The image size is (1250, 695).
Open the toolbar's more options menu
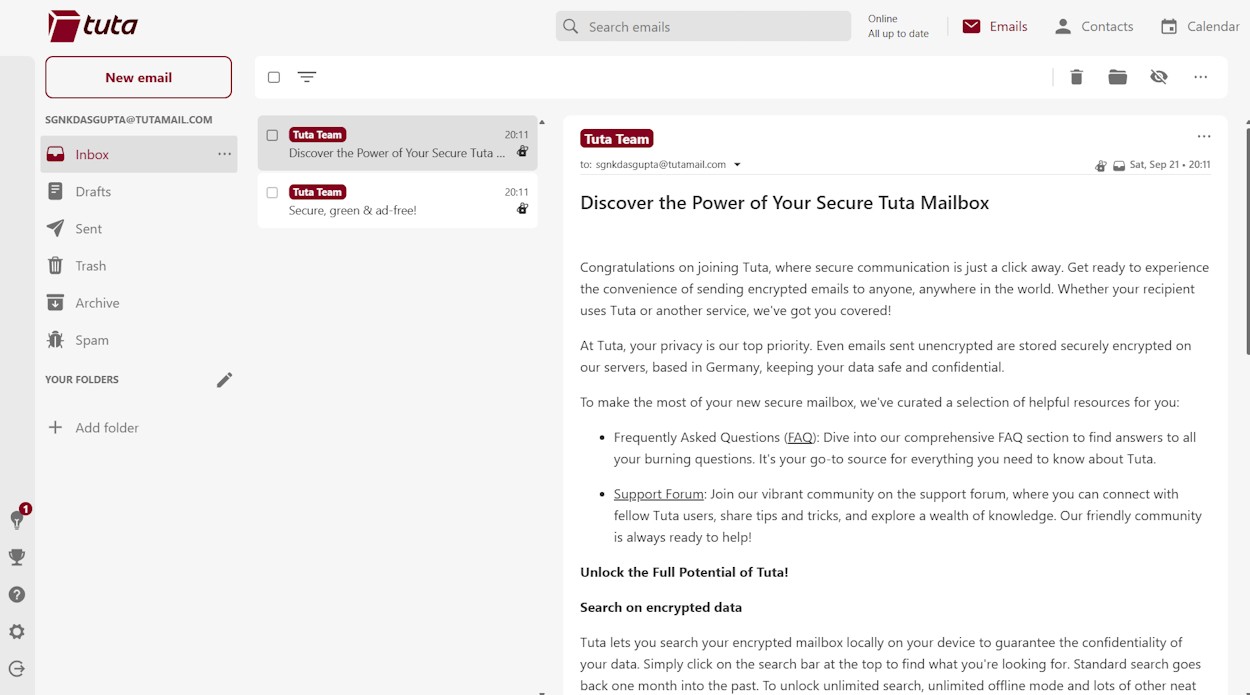click(x=1201, y=77)
